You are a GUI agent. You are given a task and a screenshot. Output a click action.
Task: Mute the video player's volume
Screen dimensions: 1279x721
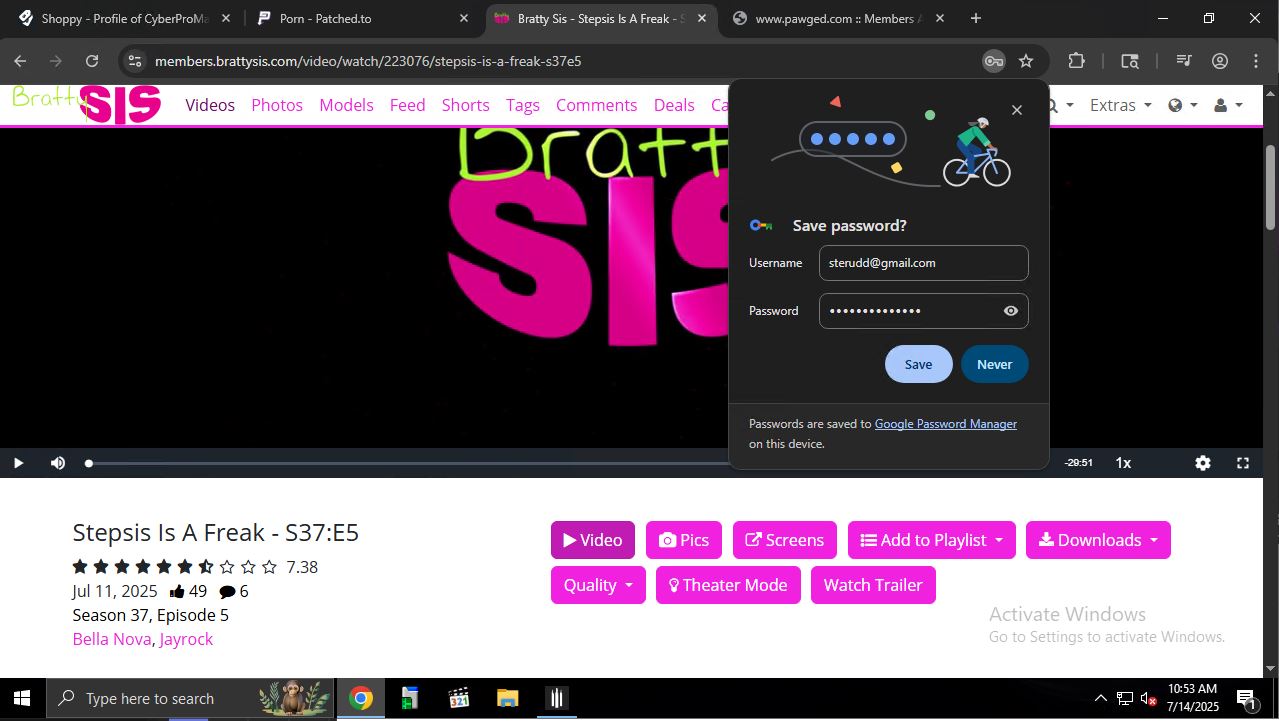click(58, 463)
